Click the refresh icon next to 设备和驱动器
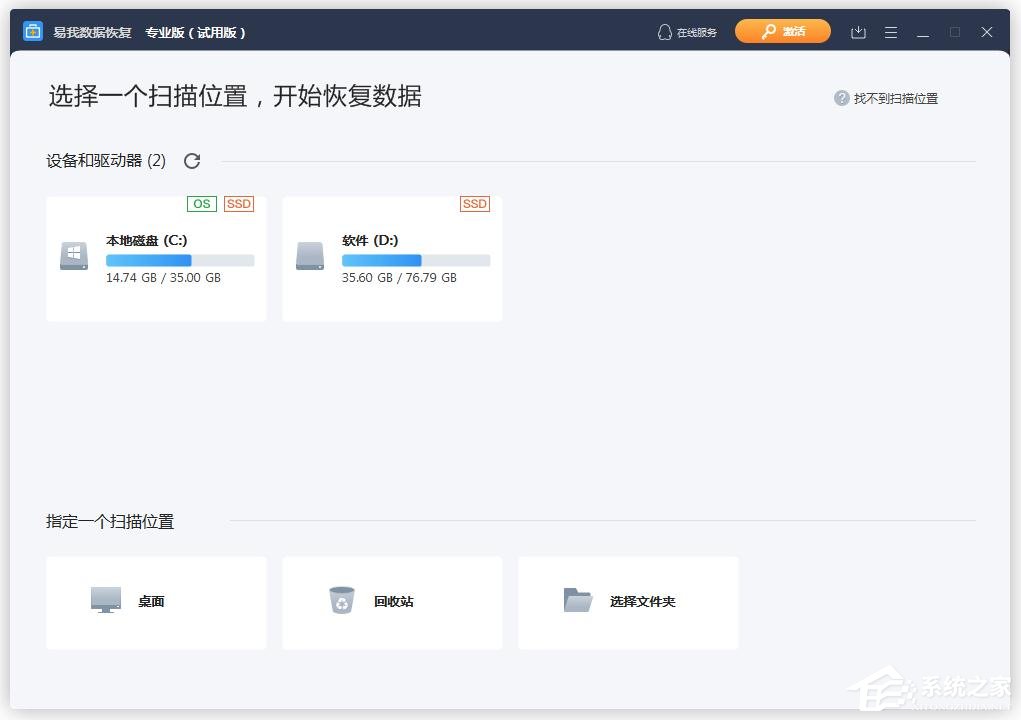The image size is (1021, 720). click(192, 161)
